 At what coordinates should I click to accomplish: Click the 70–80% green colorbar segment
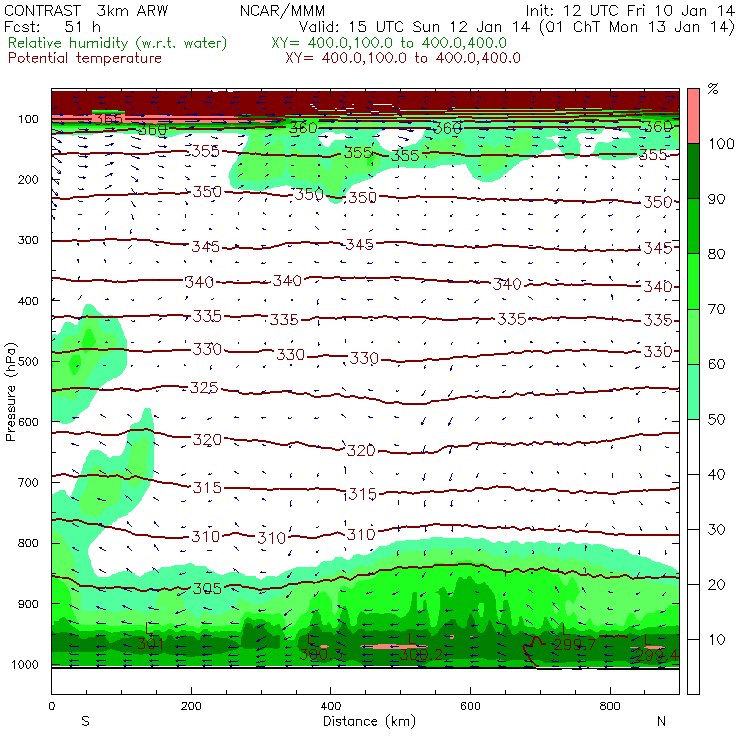coord(693,281)
